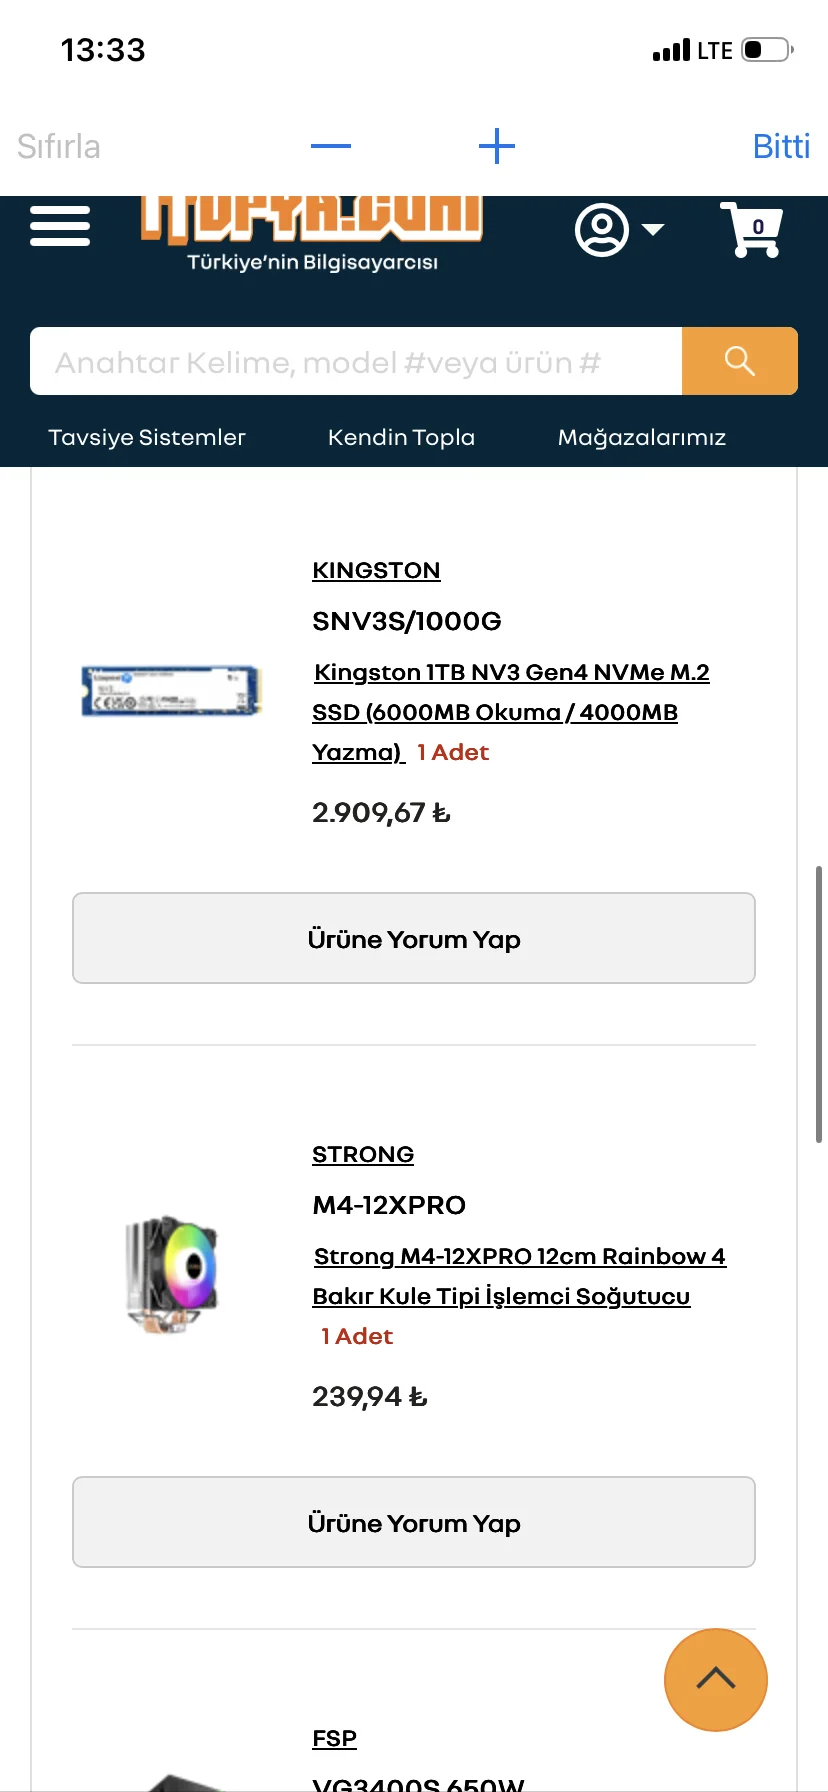Tap the scroll-to-top arrow button
The image size is (828, 1792).
pyautogui.click(x=715, y=1679)
